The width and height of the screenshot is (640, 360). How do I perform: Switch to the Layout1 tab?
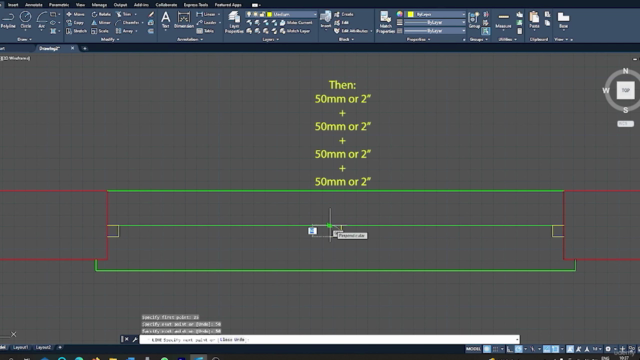click(x=20, y=347)
